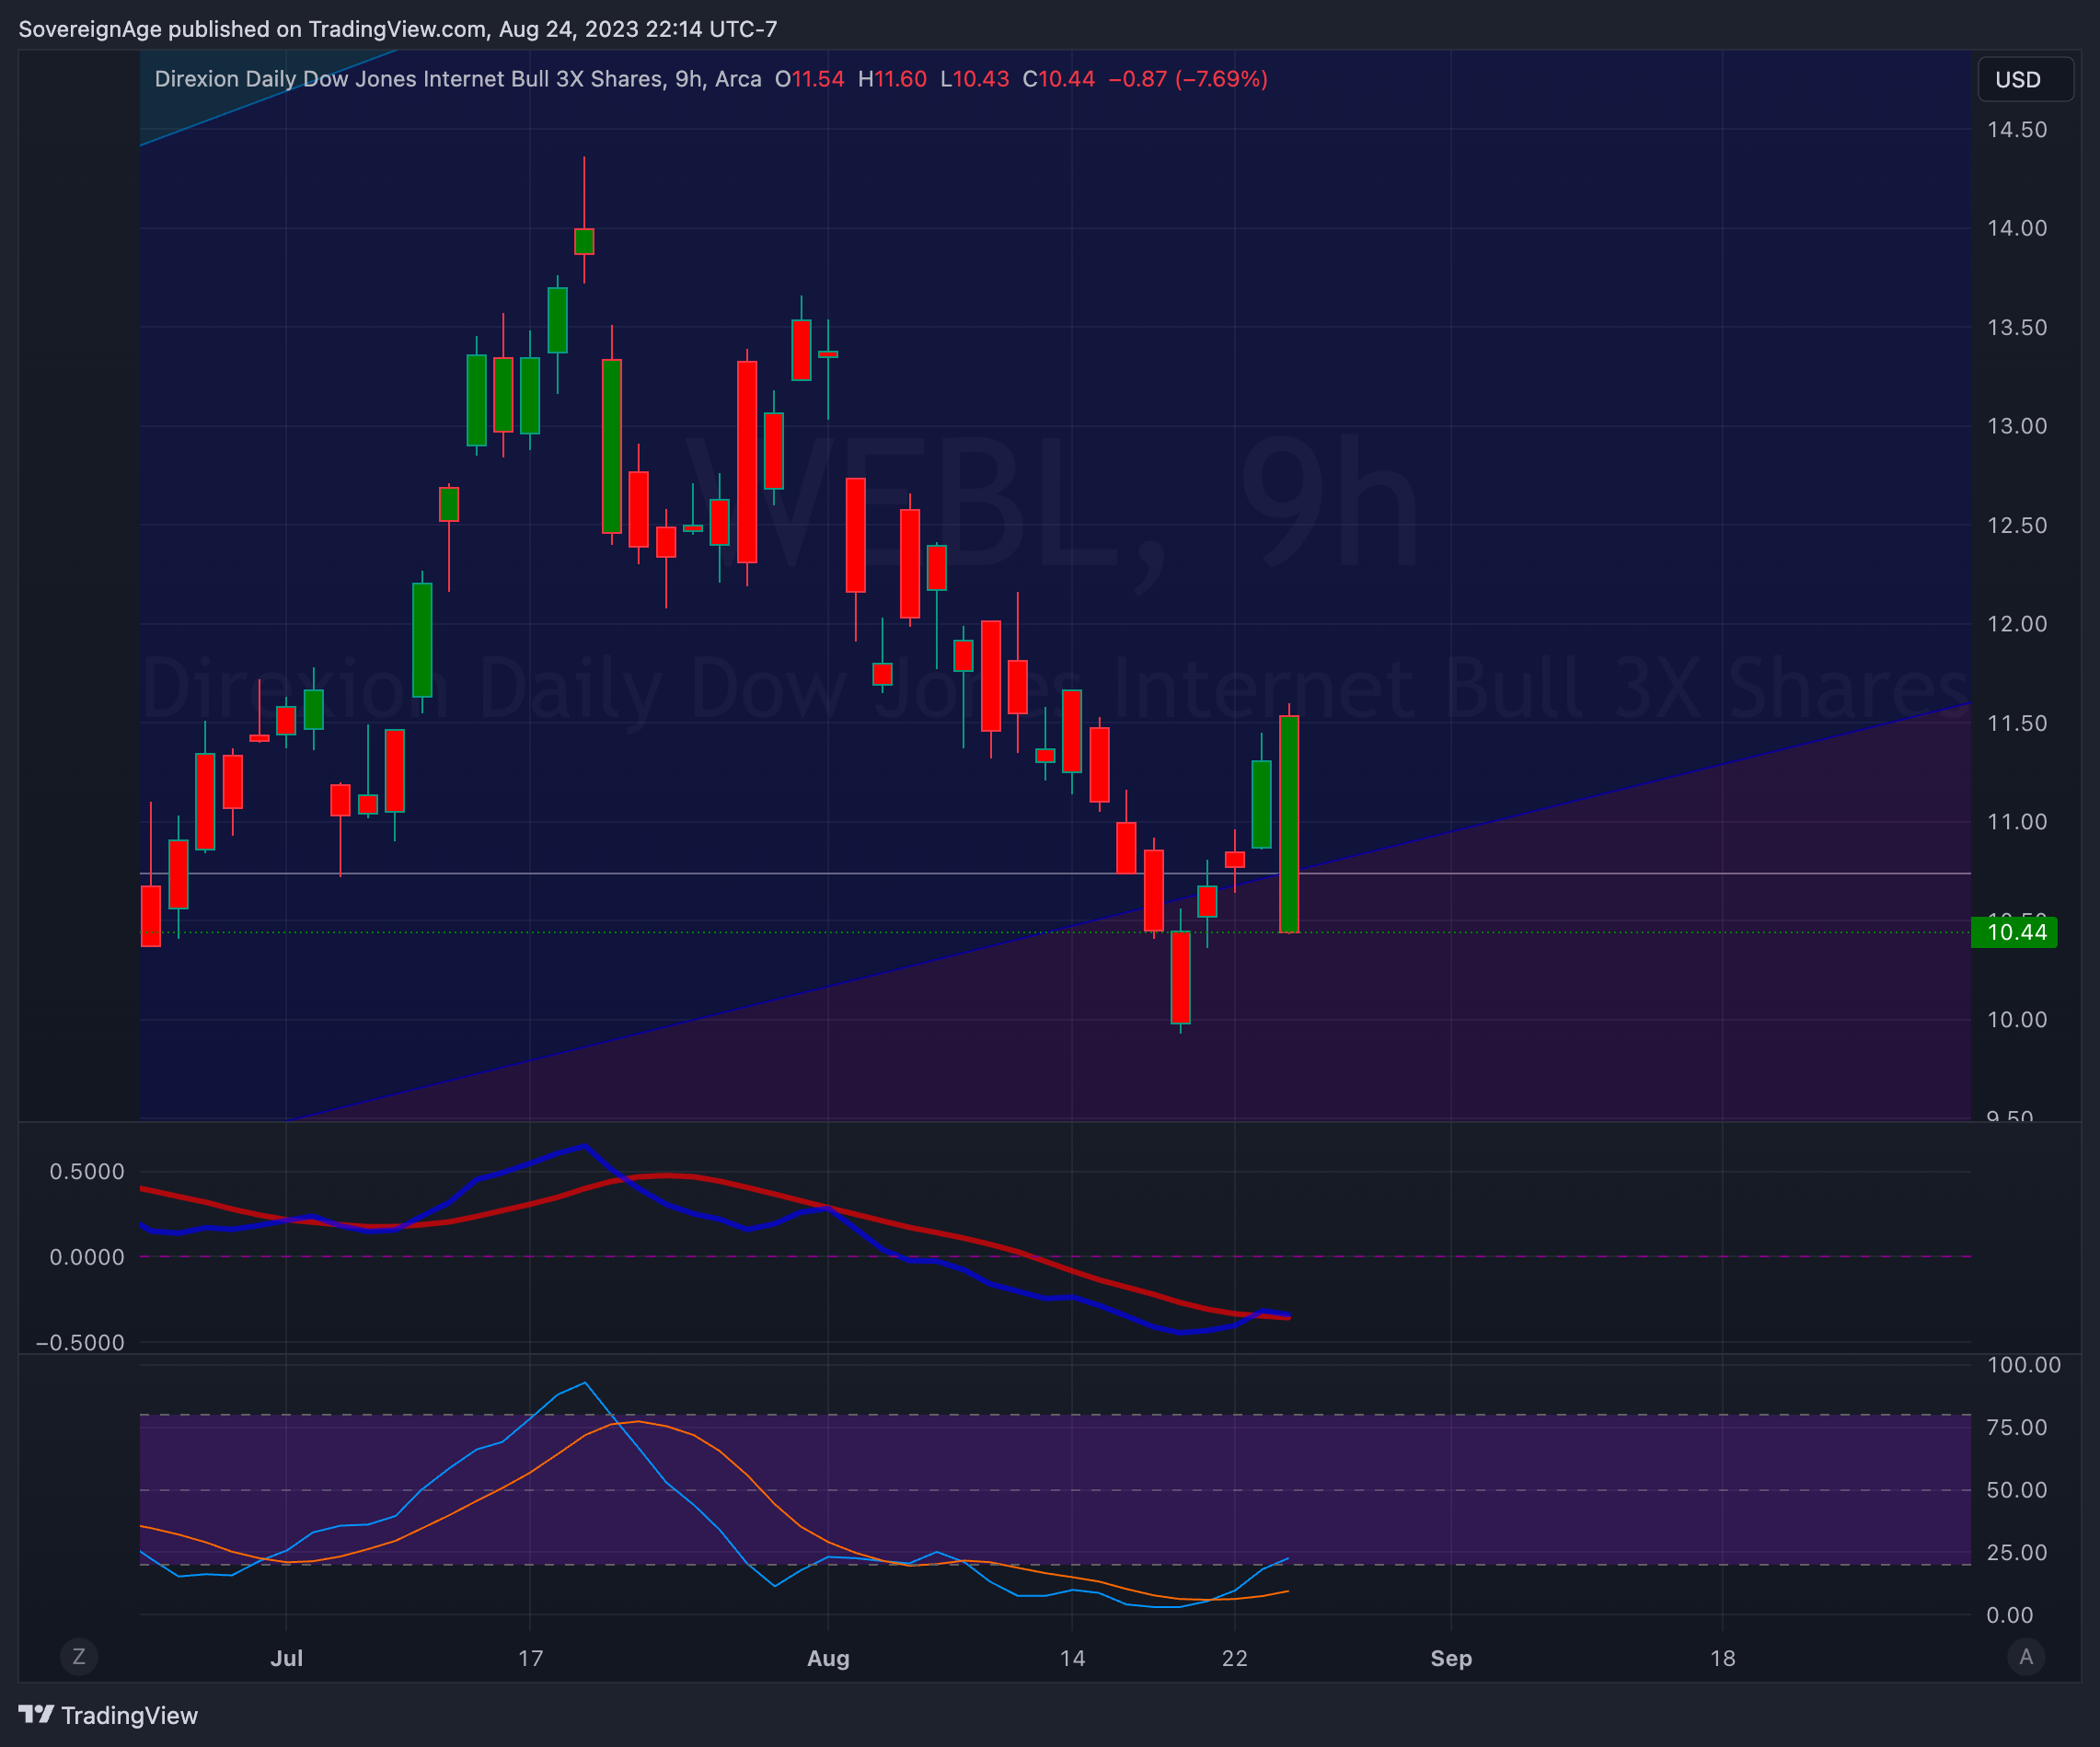Screen dimensions: 2100x1747
Task: Click the Aug date label on time axis
Action: point(828,1658)
